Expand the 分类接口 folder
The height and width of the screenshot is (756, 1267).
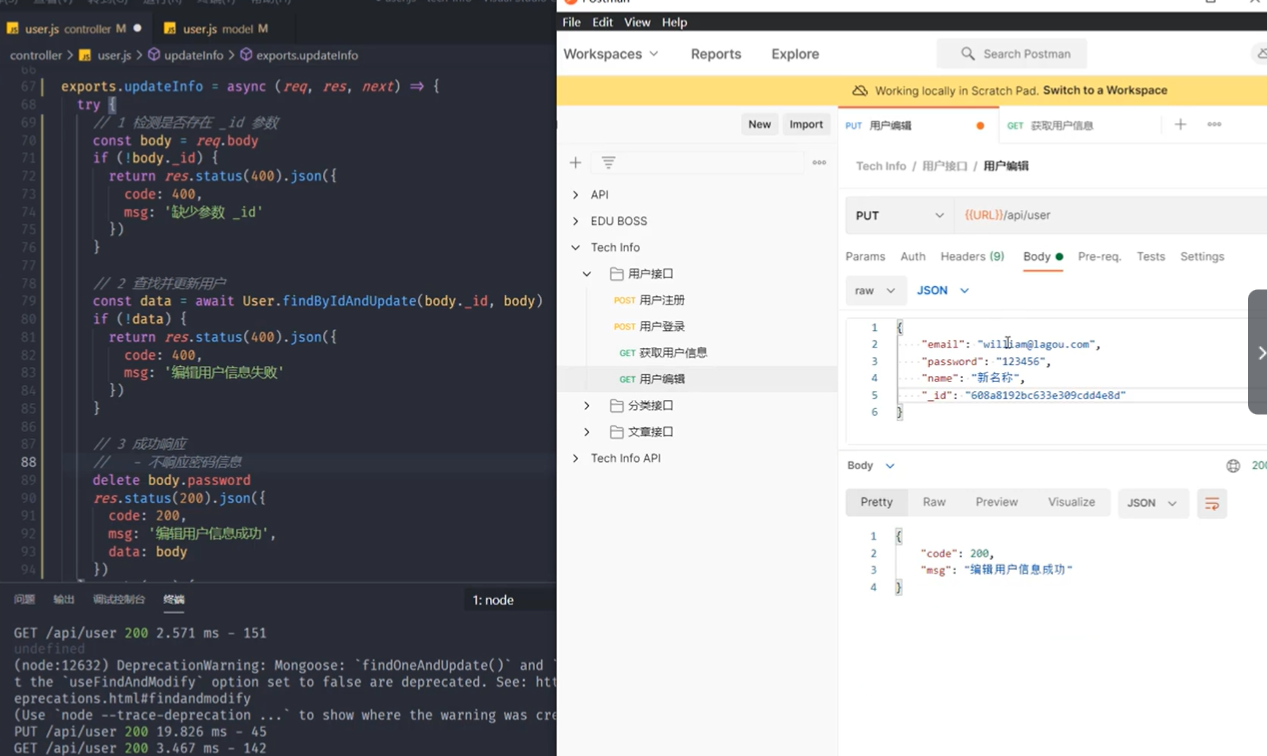tap(587, 405)
